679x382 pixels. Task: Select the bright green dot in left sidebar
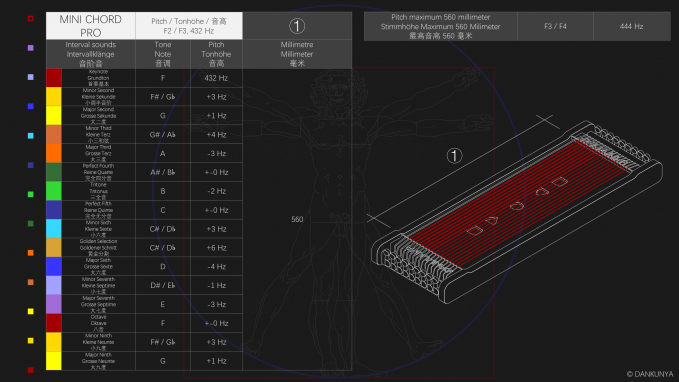coord(31,194)
